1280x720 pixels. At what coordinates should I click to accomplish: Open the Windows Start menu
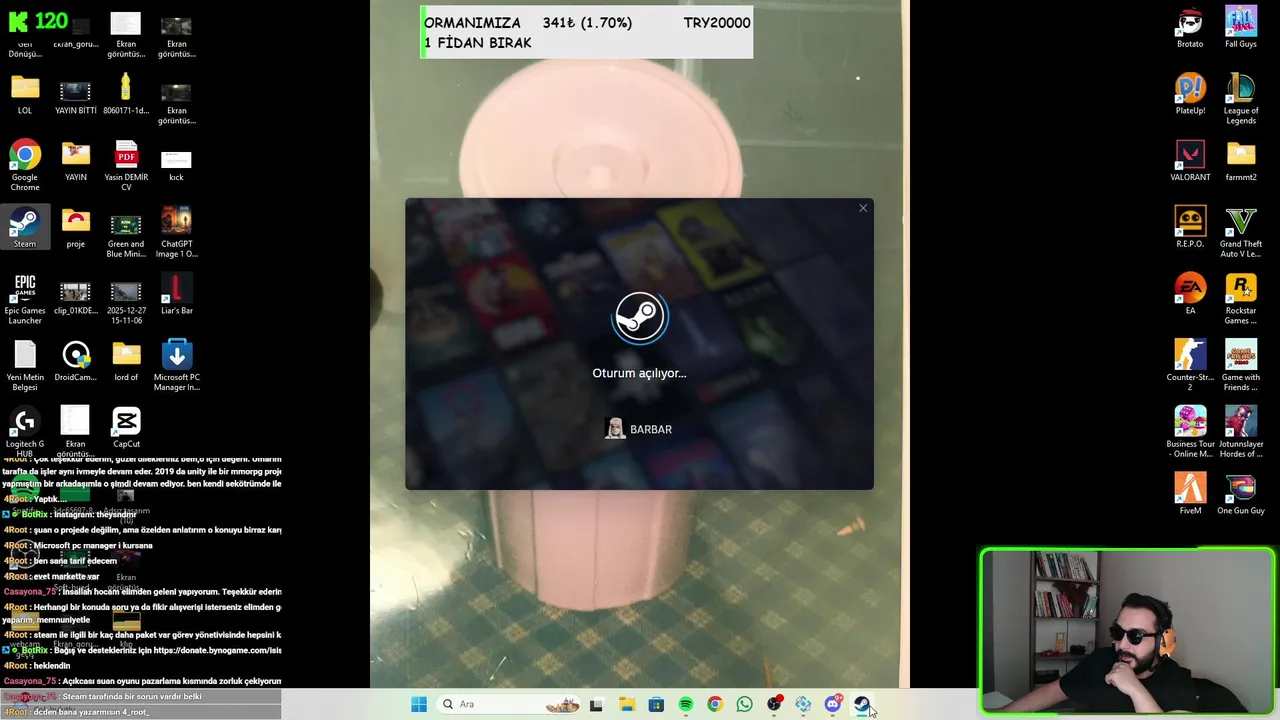[x=419, y=705]
